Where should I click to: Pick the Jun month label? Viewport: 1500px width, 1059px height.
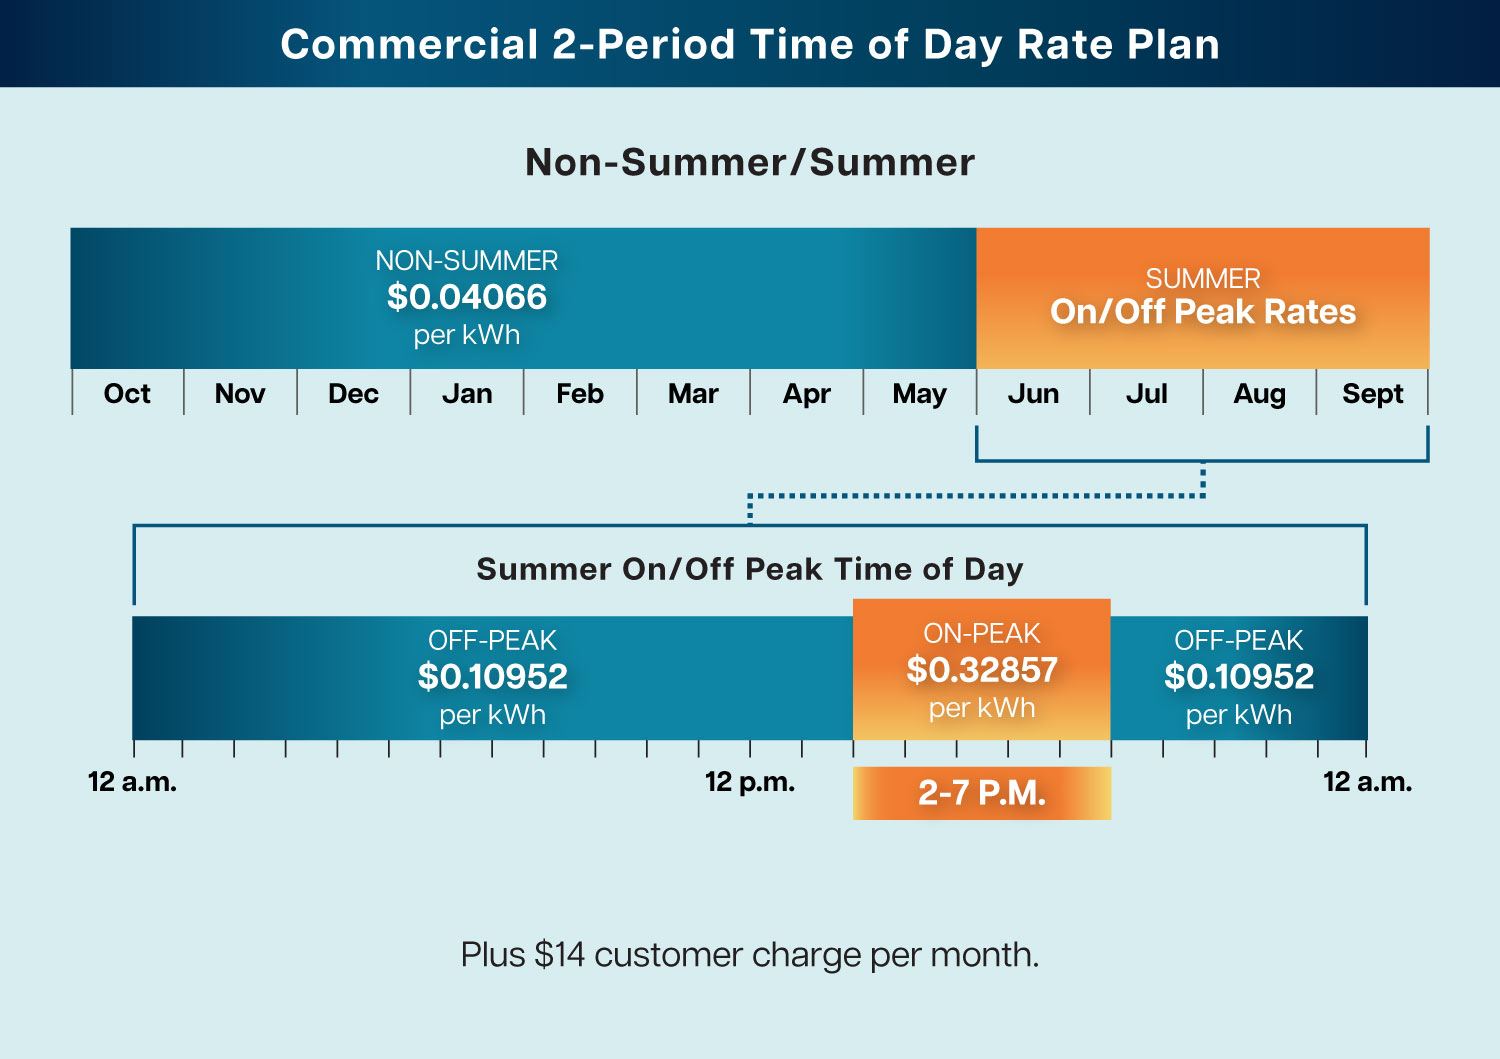tap(1033, 394)
